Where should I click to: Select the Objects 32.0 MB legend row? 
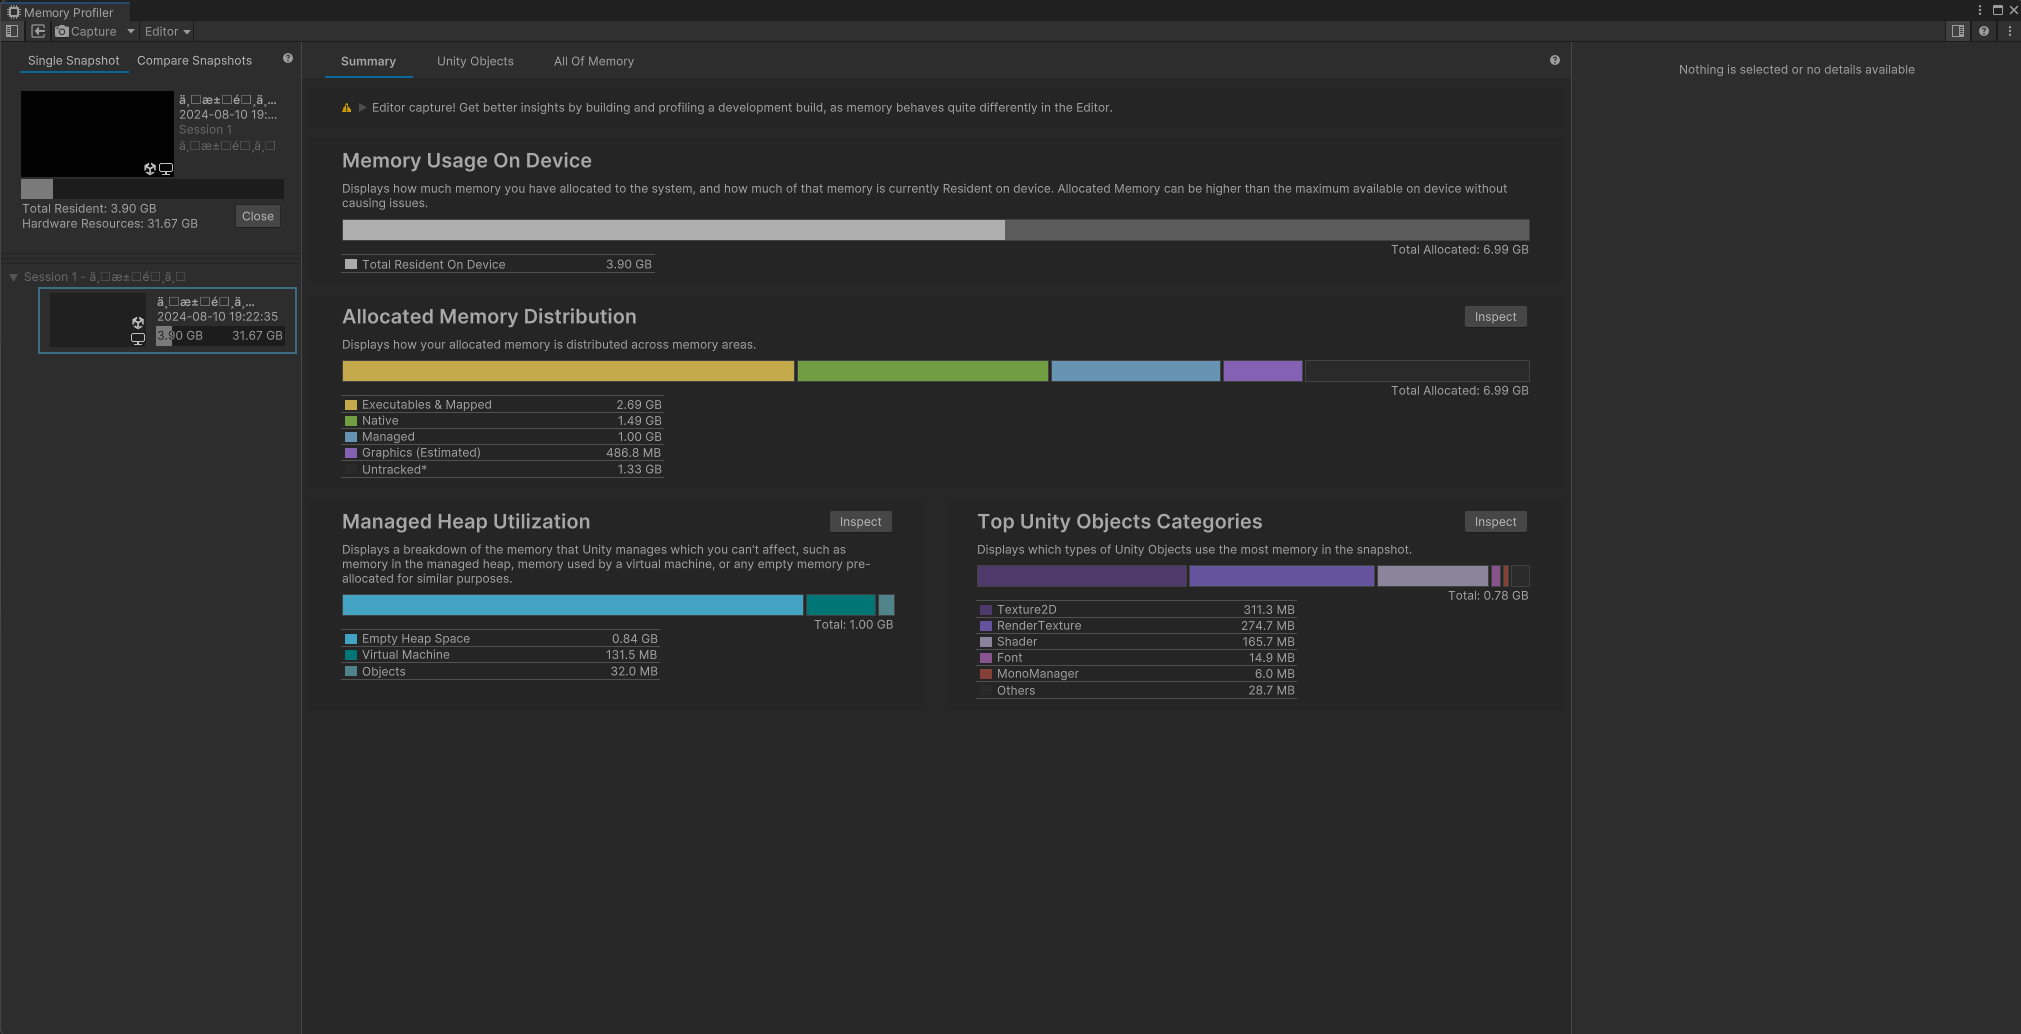click(500, 672)
